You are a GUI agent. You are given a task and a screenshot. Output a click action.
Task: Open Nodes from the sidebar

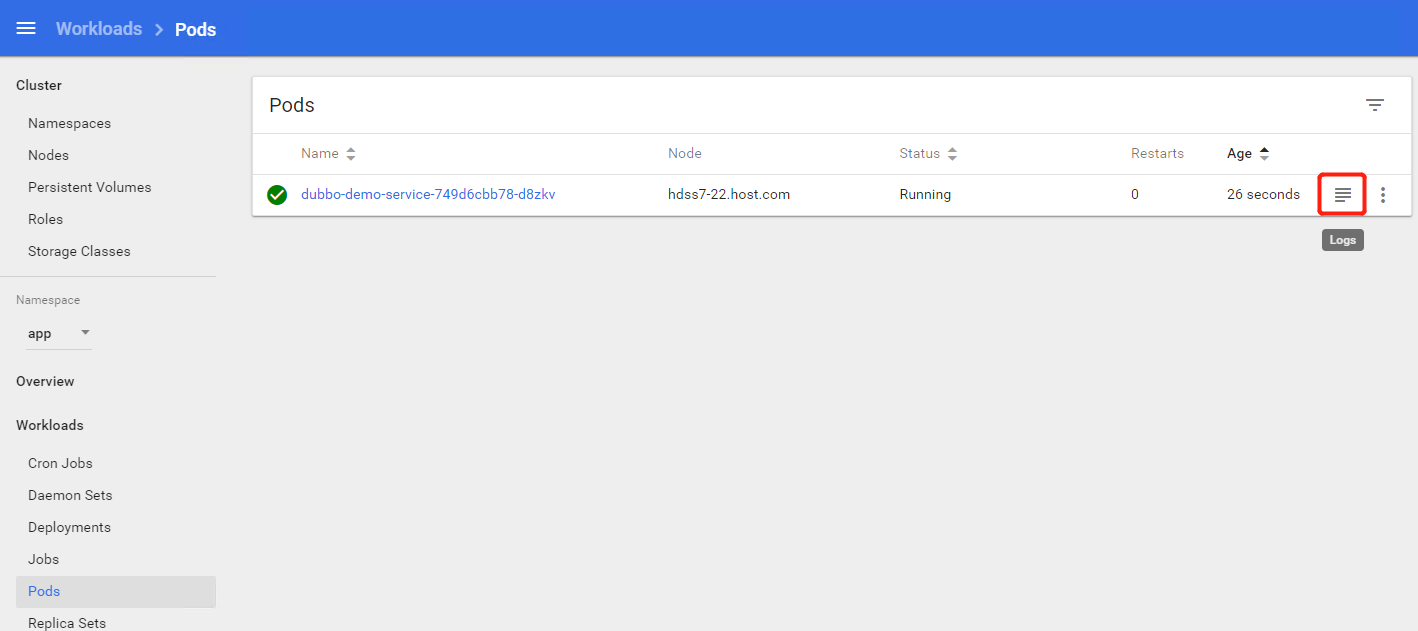click(x=48, y=156)
